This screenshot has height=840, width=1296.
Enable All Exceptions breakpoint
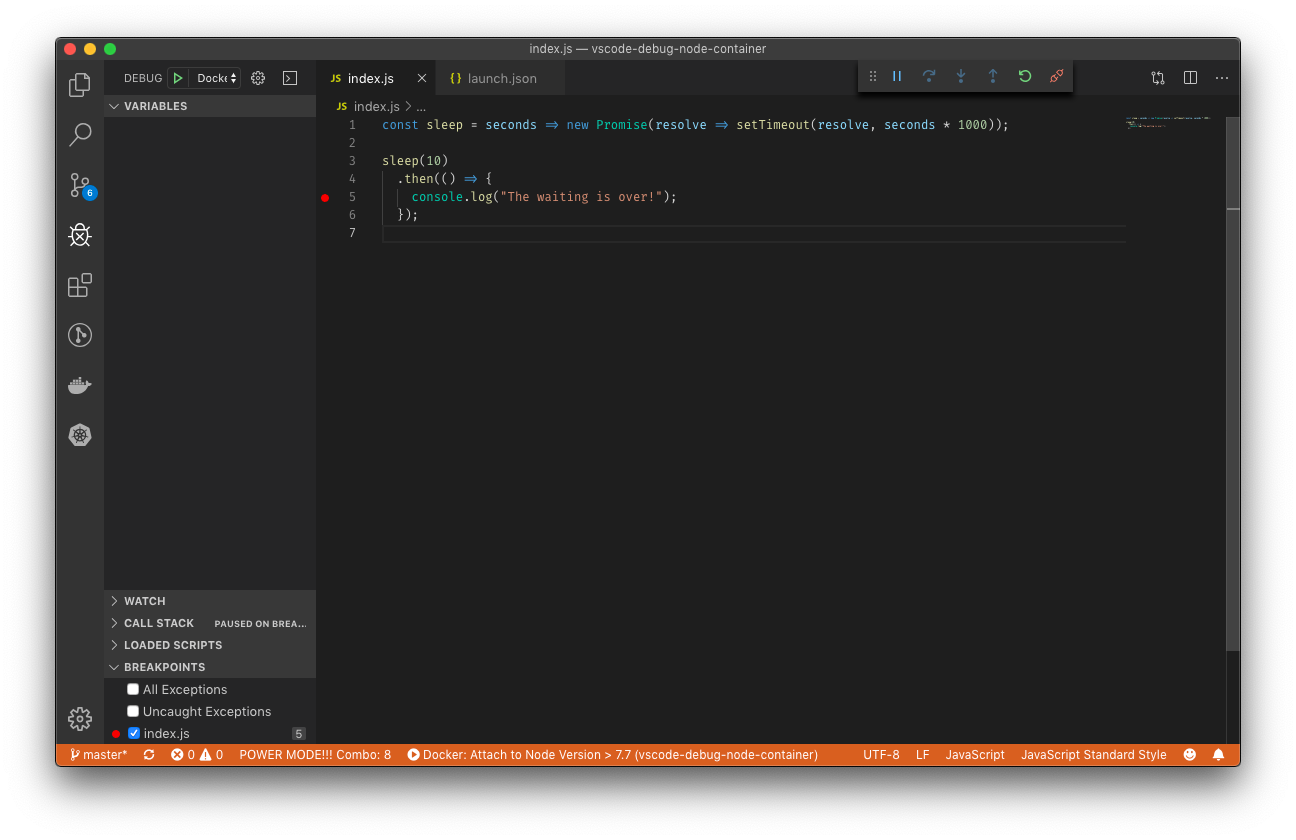tap(133, 689)
